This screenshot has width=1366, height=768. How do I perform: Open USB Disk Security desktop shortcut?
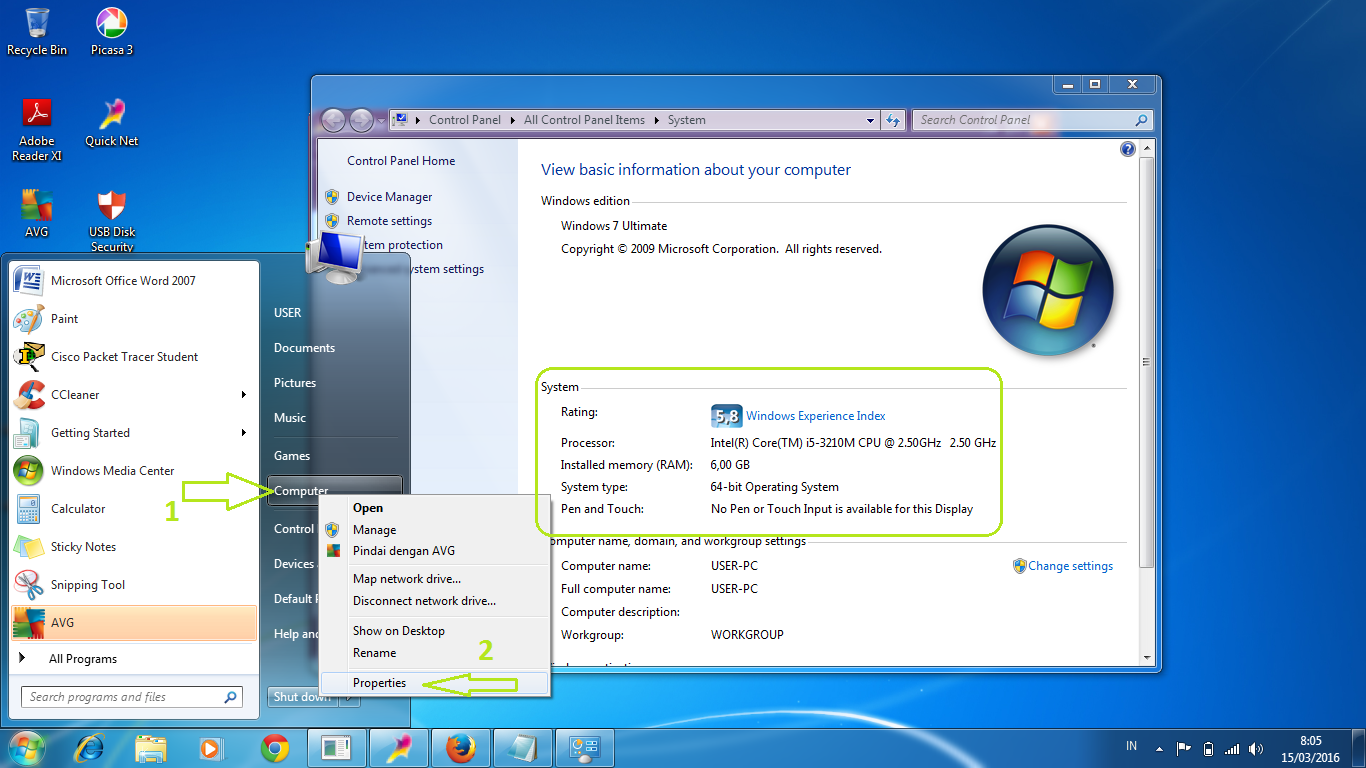tap(111, 221)
